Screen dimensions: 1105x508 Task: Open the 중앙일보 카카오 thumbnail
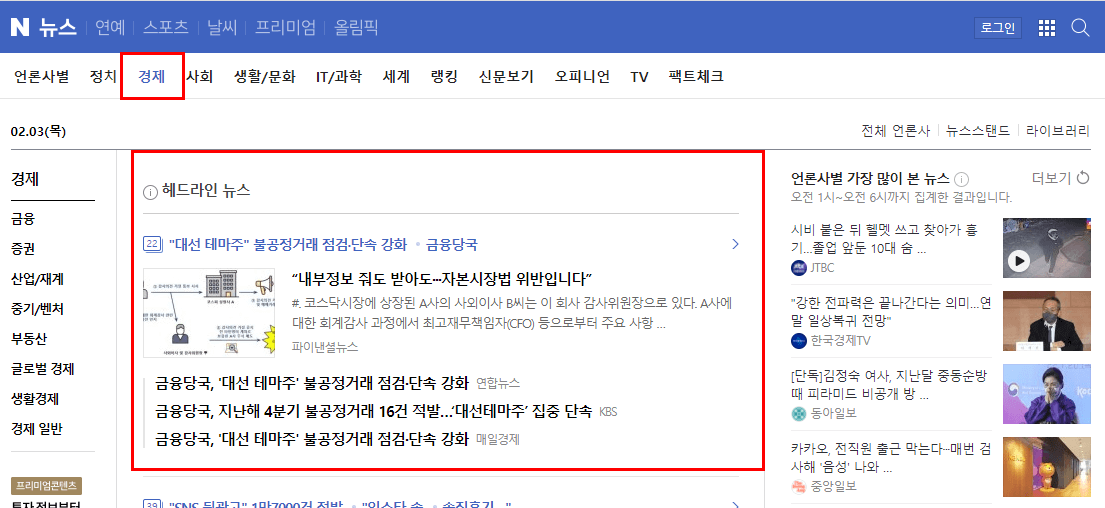tap(1046, 466)
